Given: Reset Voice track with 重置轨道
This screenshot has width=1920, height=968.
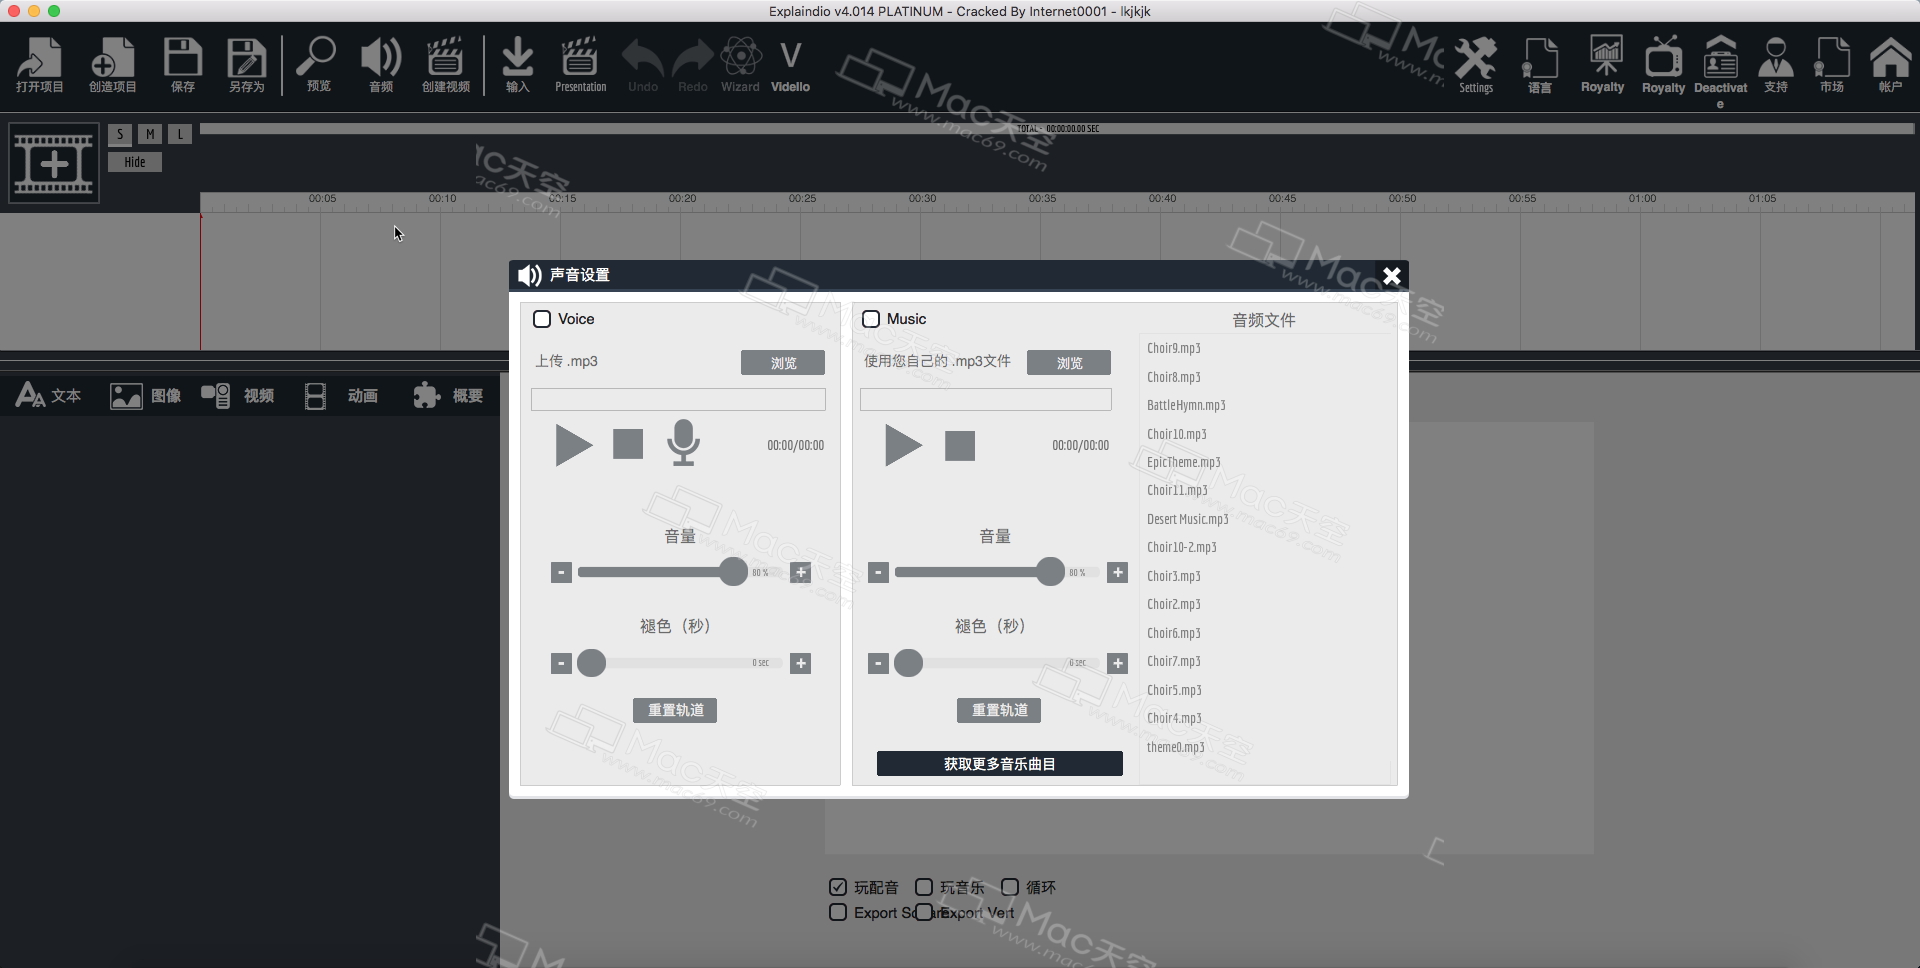Looking at the screenshot, I should click(675, 710).
